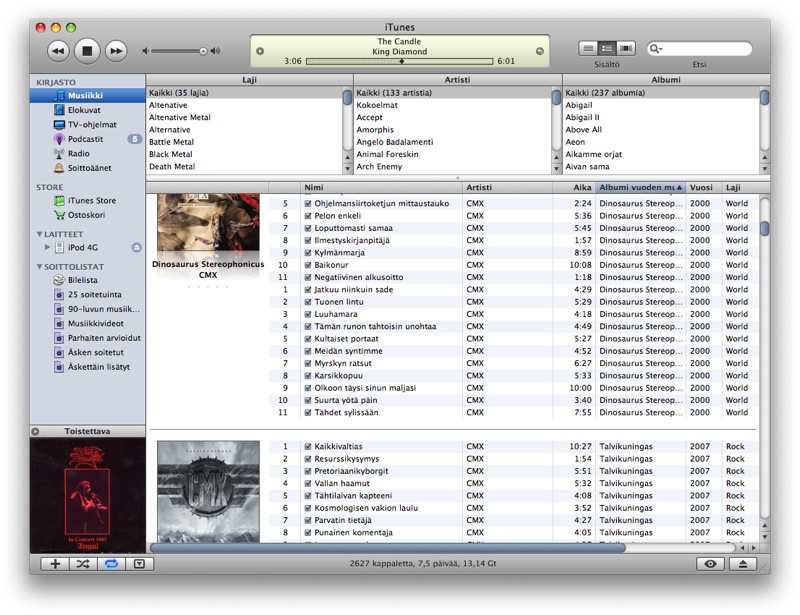
Task: Select Amorphis in the artist browser
Action: pos(453,130)
